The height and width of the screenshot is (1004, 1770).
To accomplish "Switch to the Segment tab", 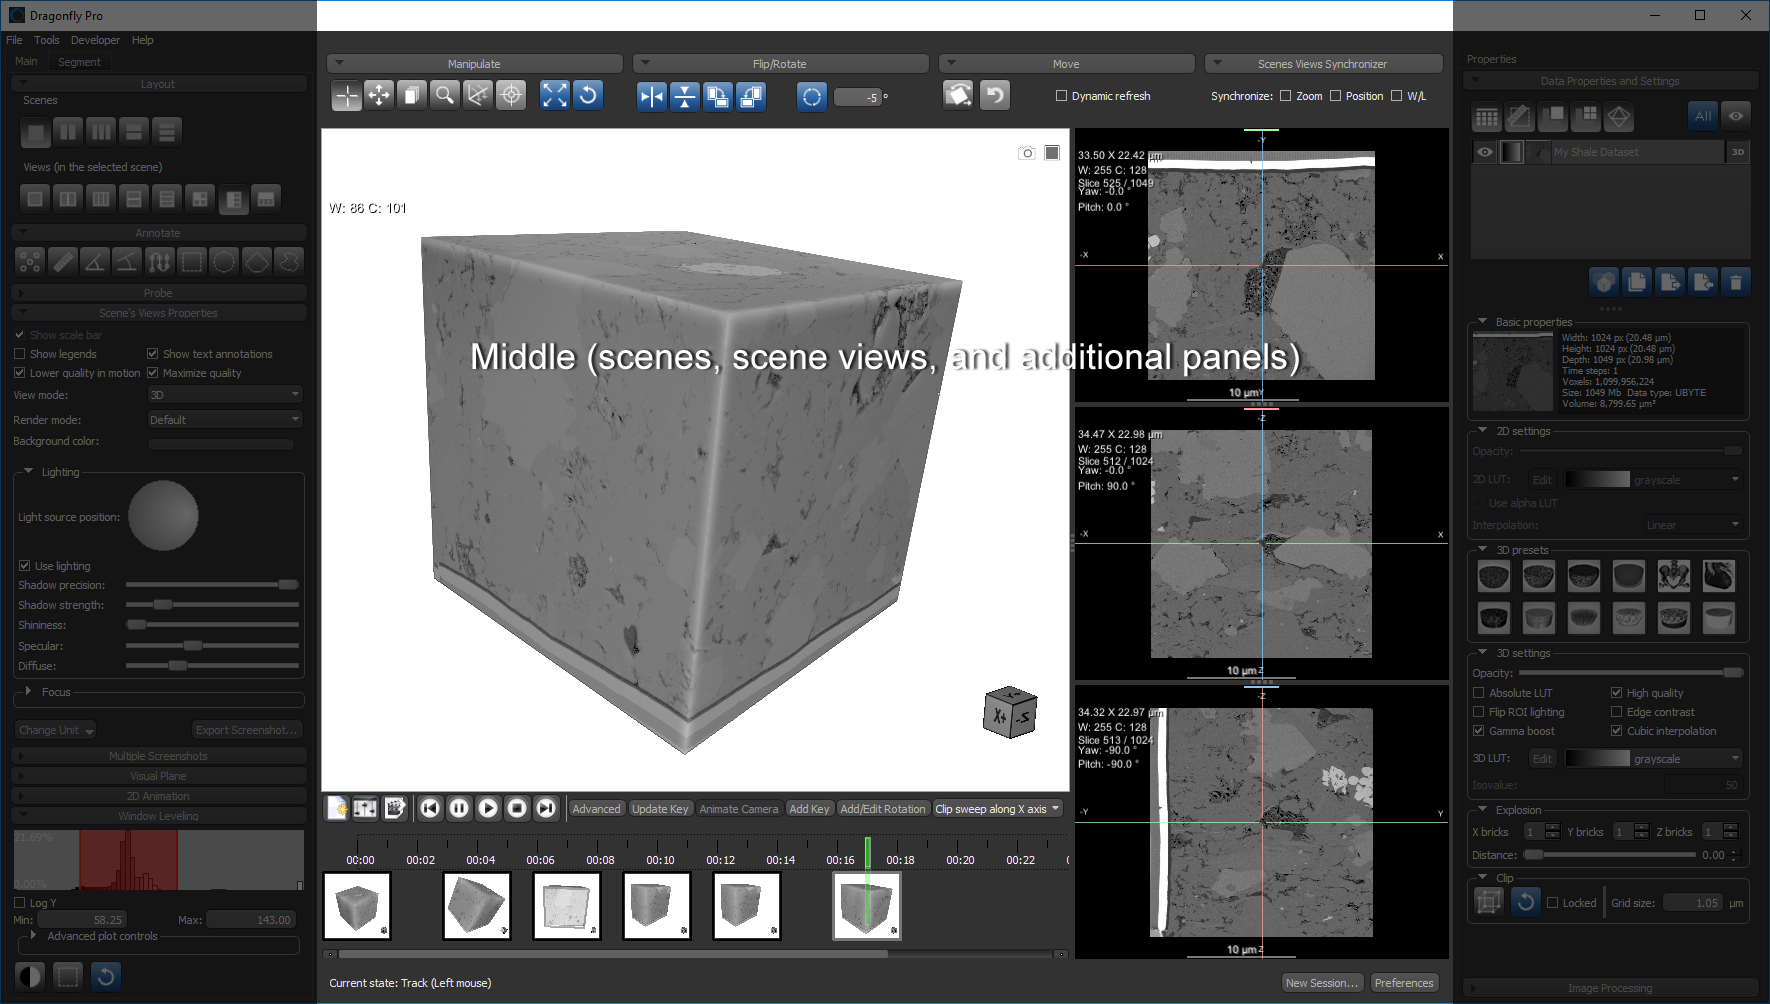I will [x=79, y=62].
